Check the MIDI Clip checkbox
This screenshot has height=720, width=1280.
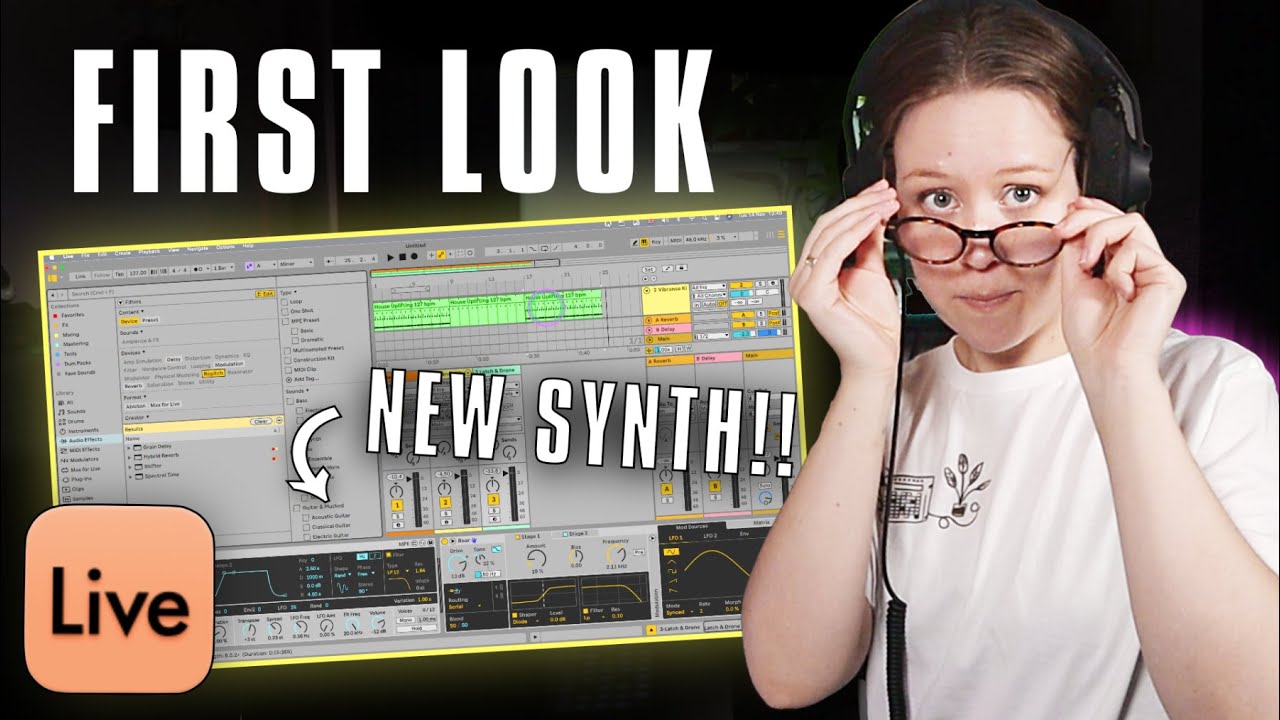pyautogui.click(x=289, y=370)
